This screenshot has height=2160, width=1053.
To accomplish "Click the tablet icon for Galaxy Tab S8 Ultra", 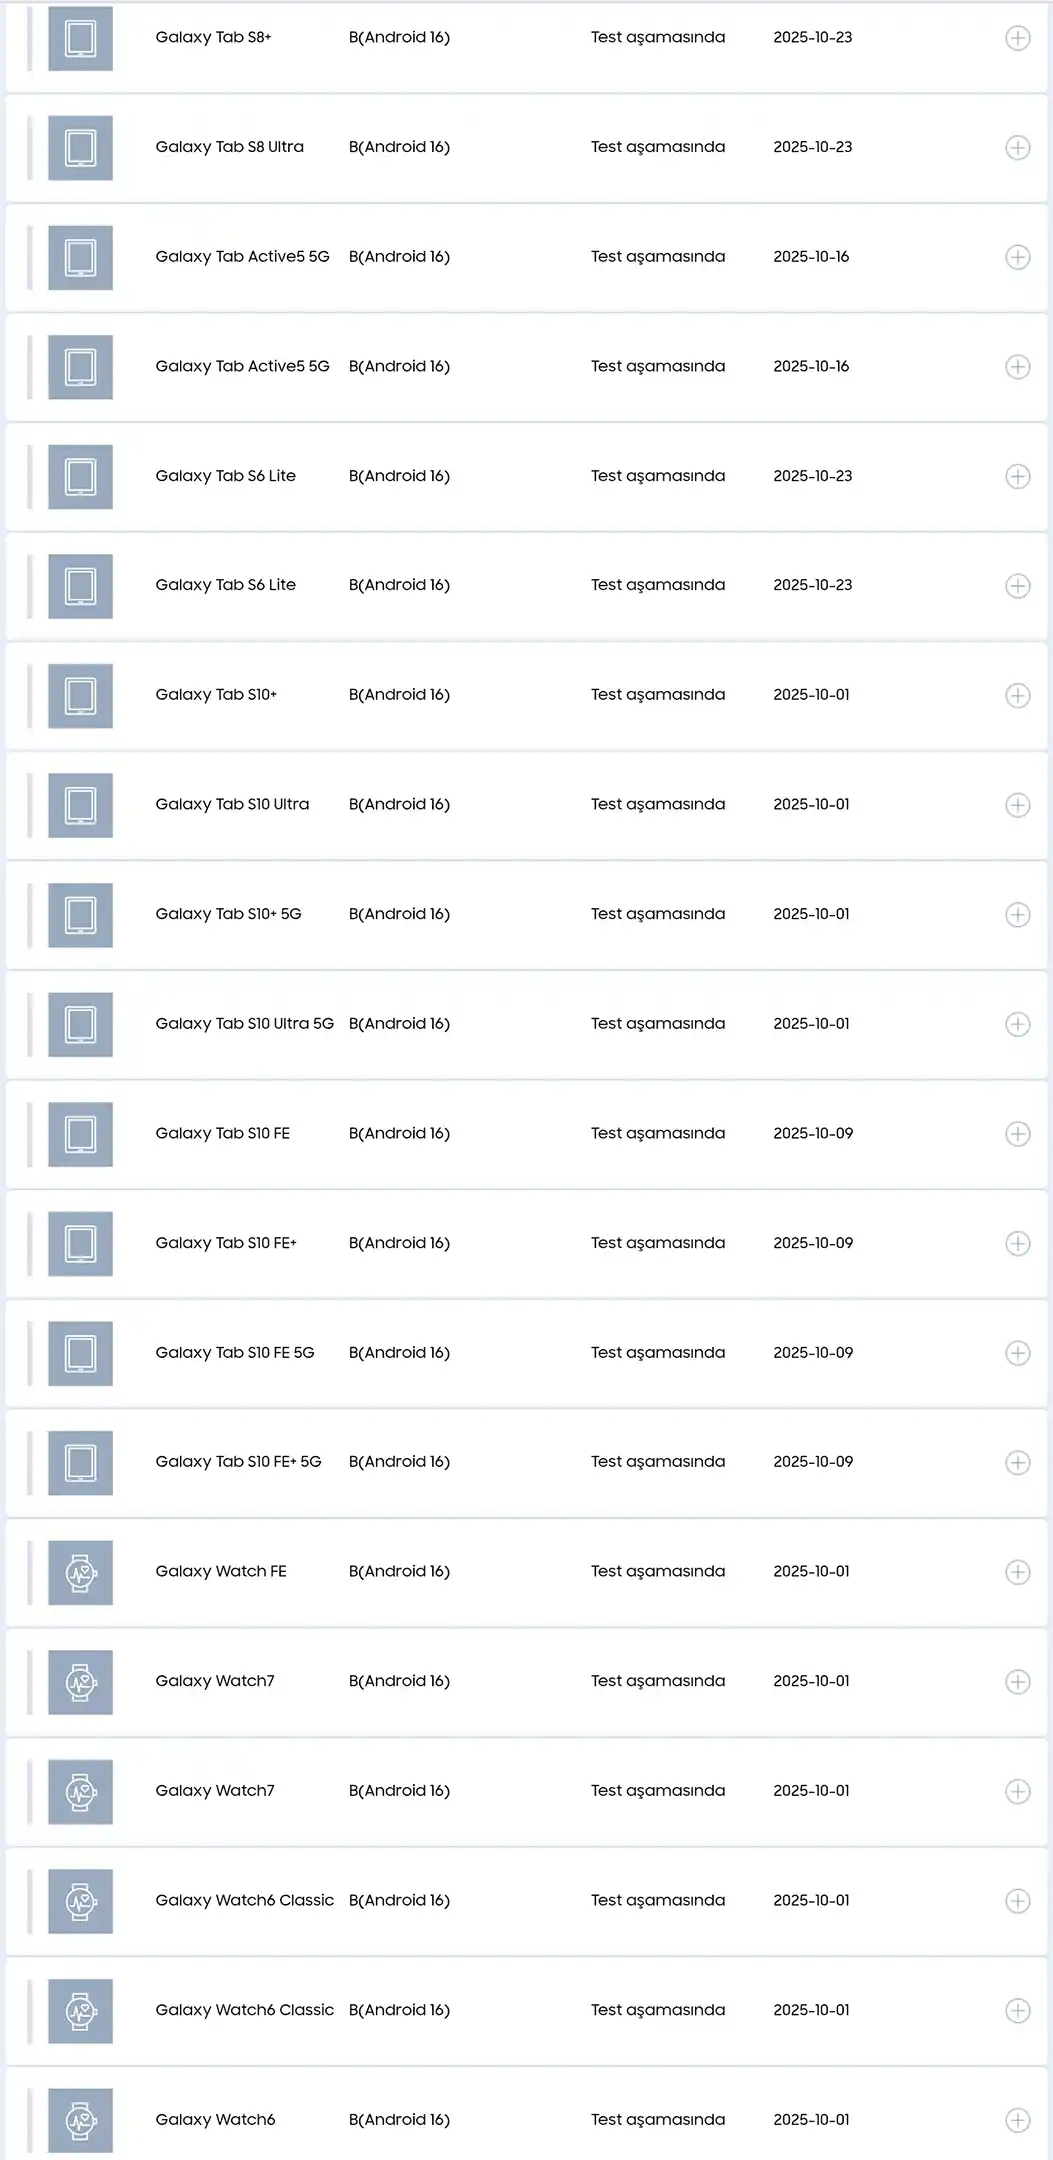I will [80, 148].
